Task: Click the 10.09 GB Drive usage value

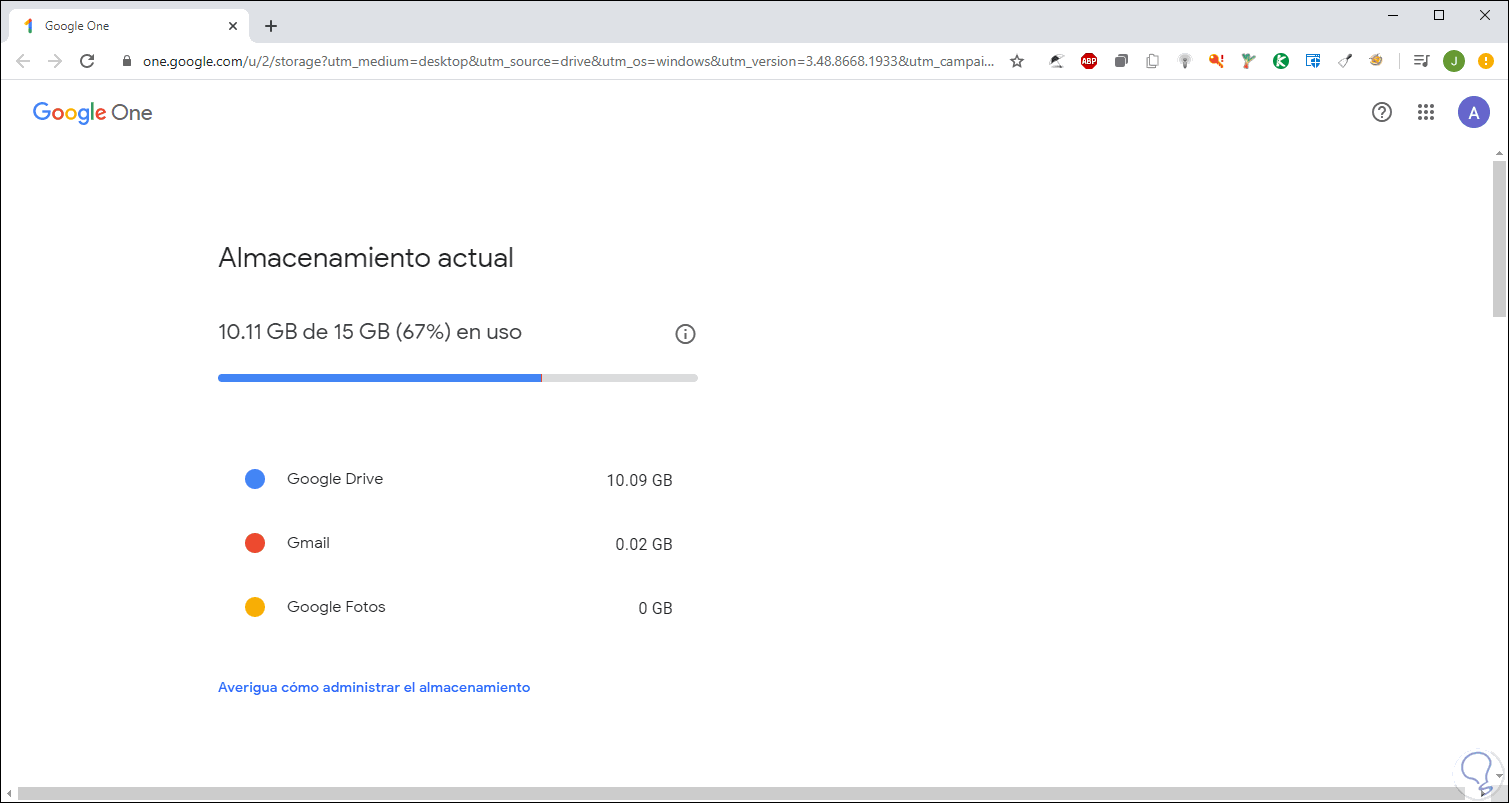Action: tap(640, 480)
